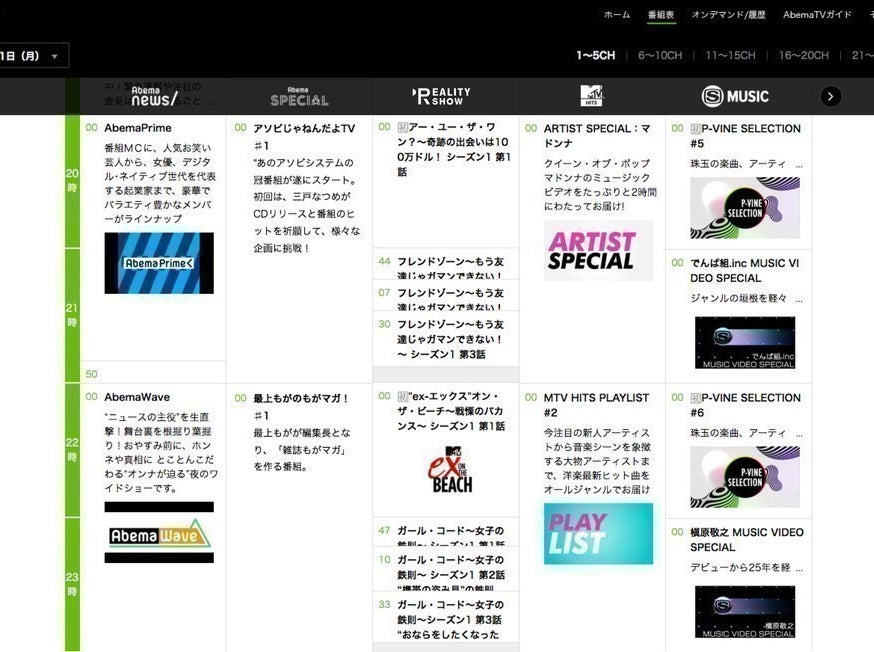The image size is (874, 652).
Task: Read the 珠玉の楽曲 description under #5
Action: point(746,164)
